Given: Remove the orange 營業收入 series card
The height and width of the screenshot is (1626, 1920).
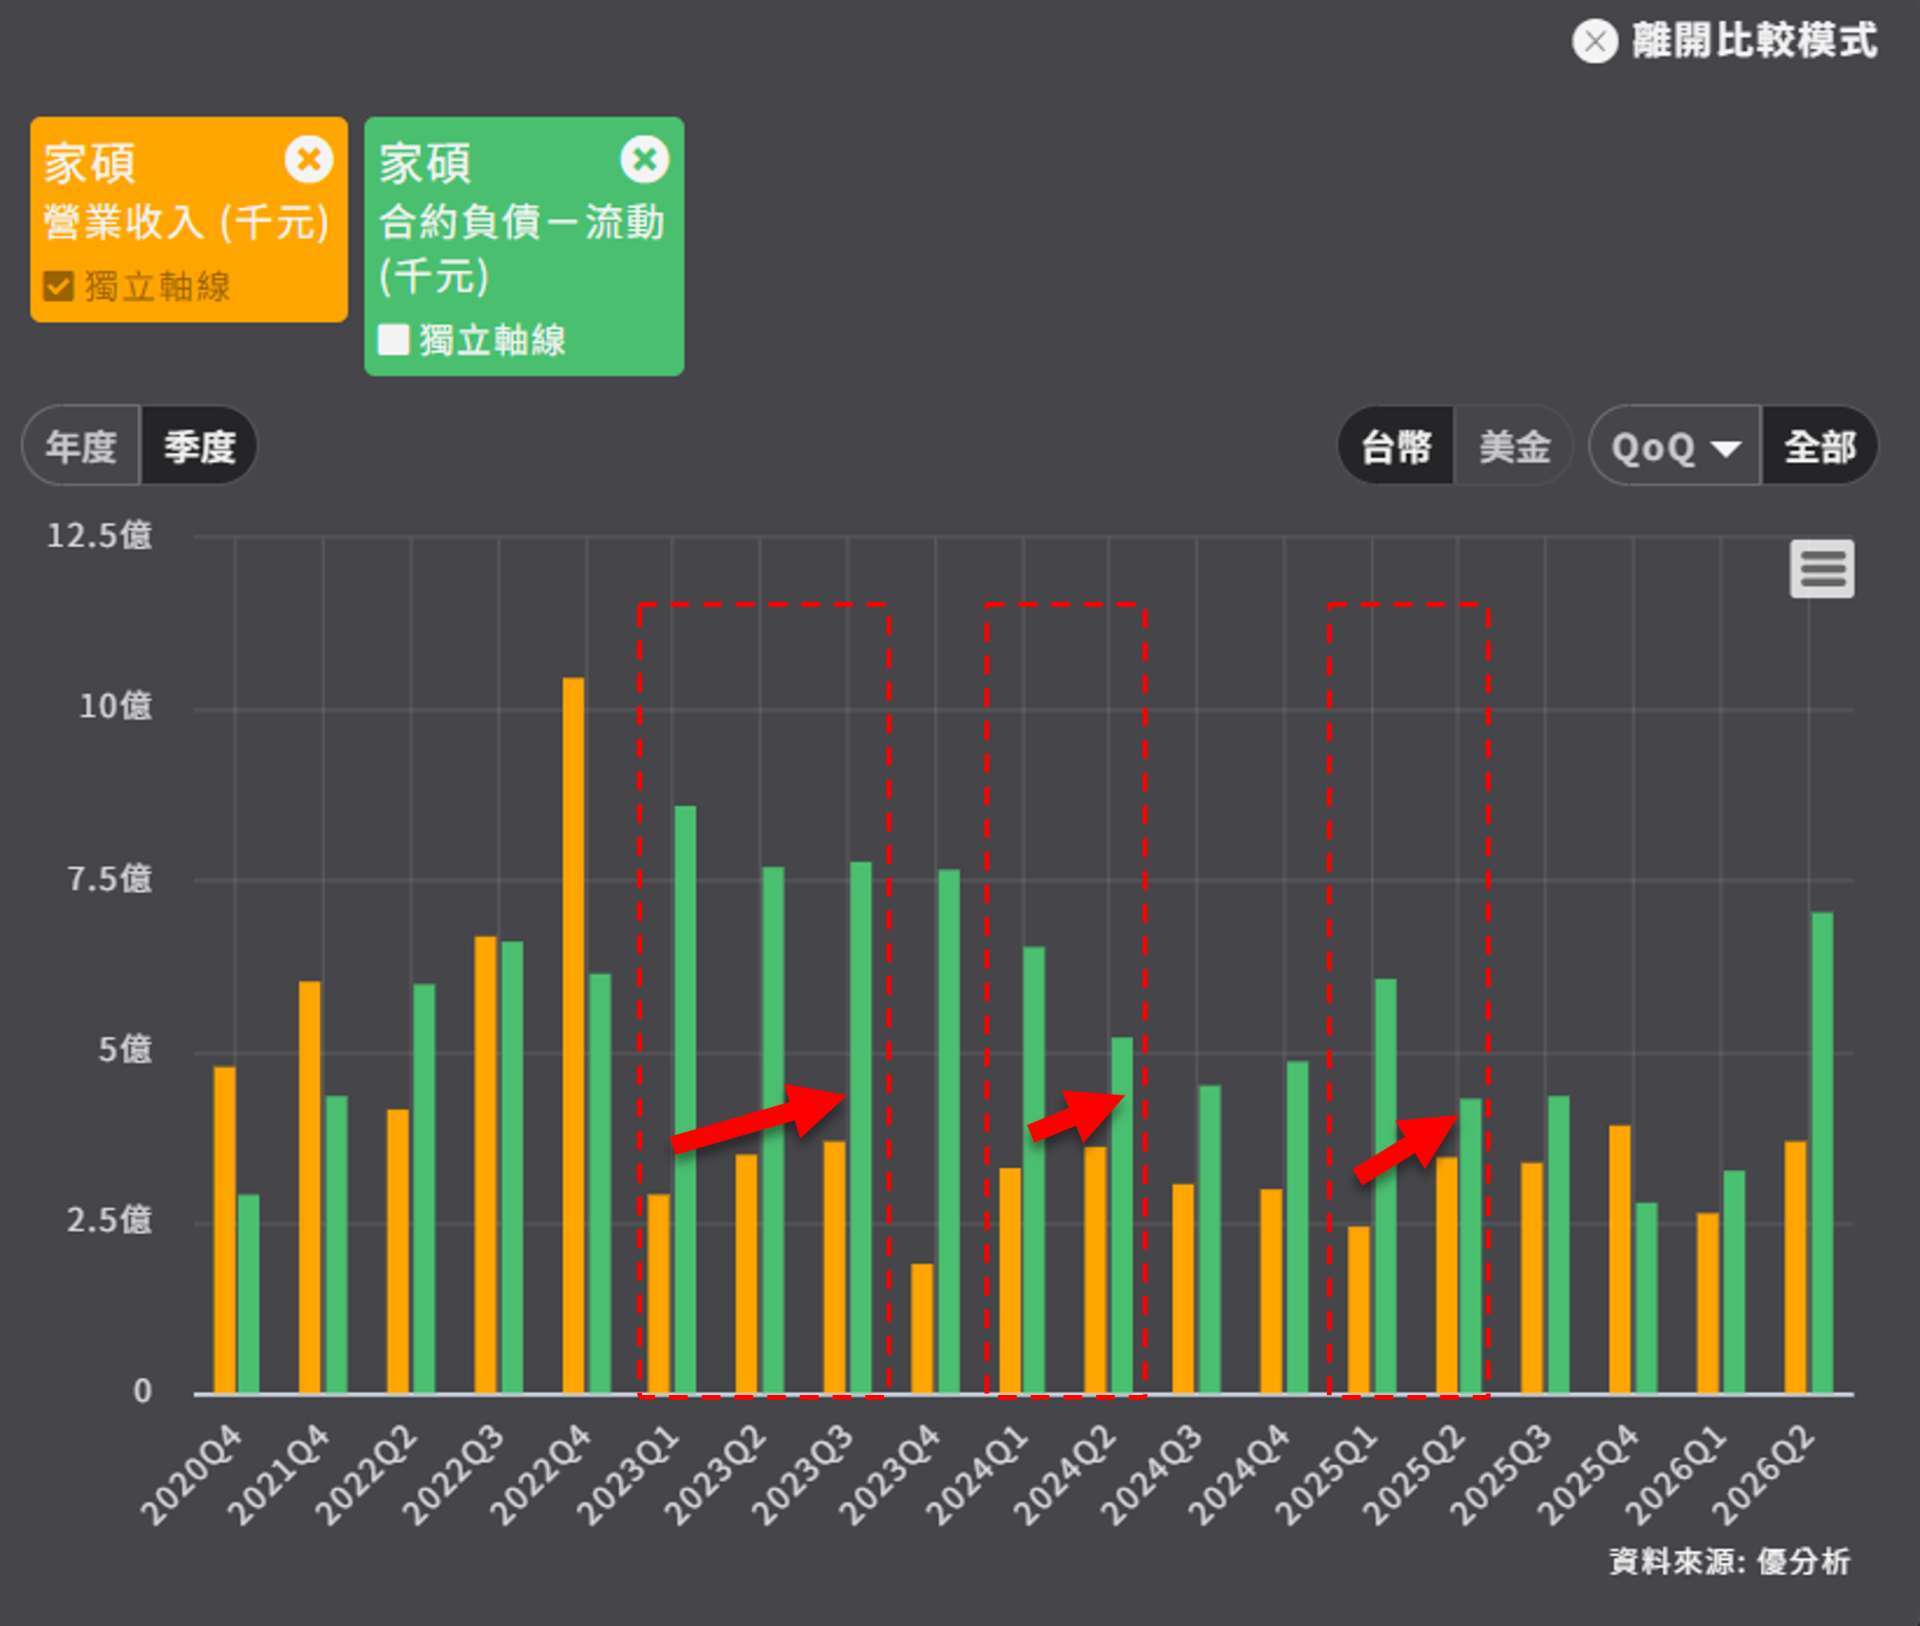Looking at the screenshot, I should pyautogui.click(x=308, y=159).
